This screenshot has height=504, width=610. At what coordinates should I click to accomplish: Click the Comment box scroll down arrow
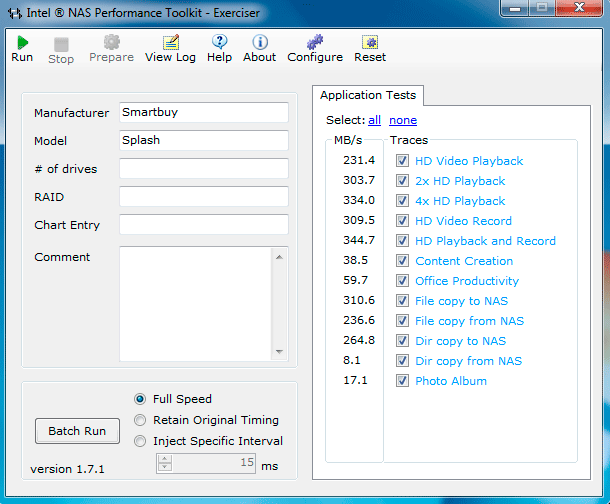coord(279,350)
